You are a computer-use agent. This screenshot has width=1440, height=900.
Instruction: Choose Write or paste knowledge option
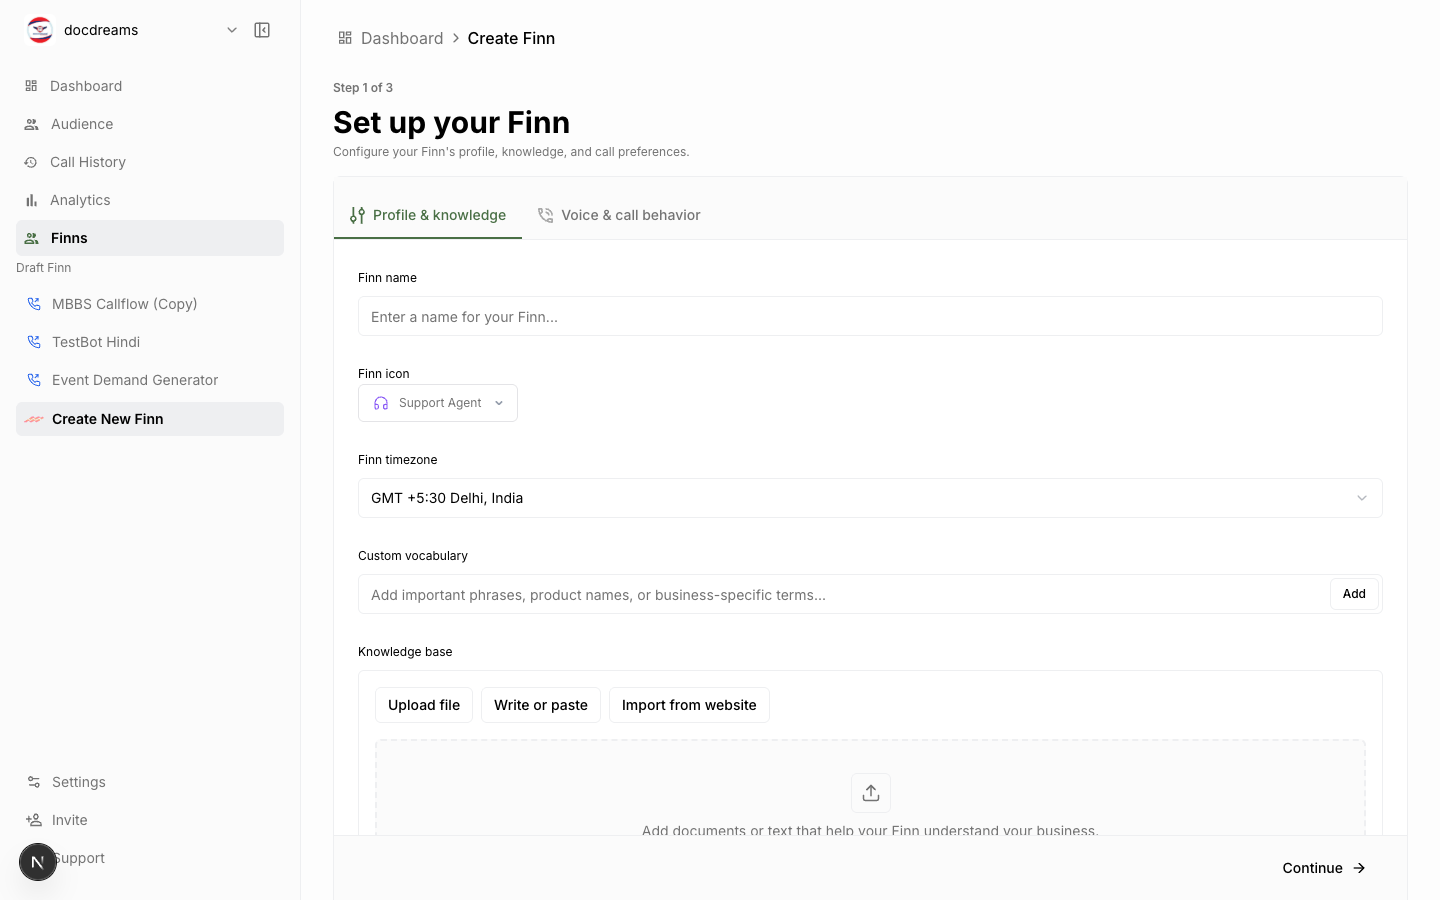coord(541,705)
